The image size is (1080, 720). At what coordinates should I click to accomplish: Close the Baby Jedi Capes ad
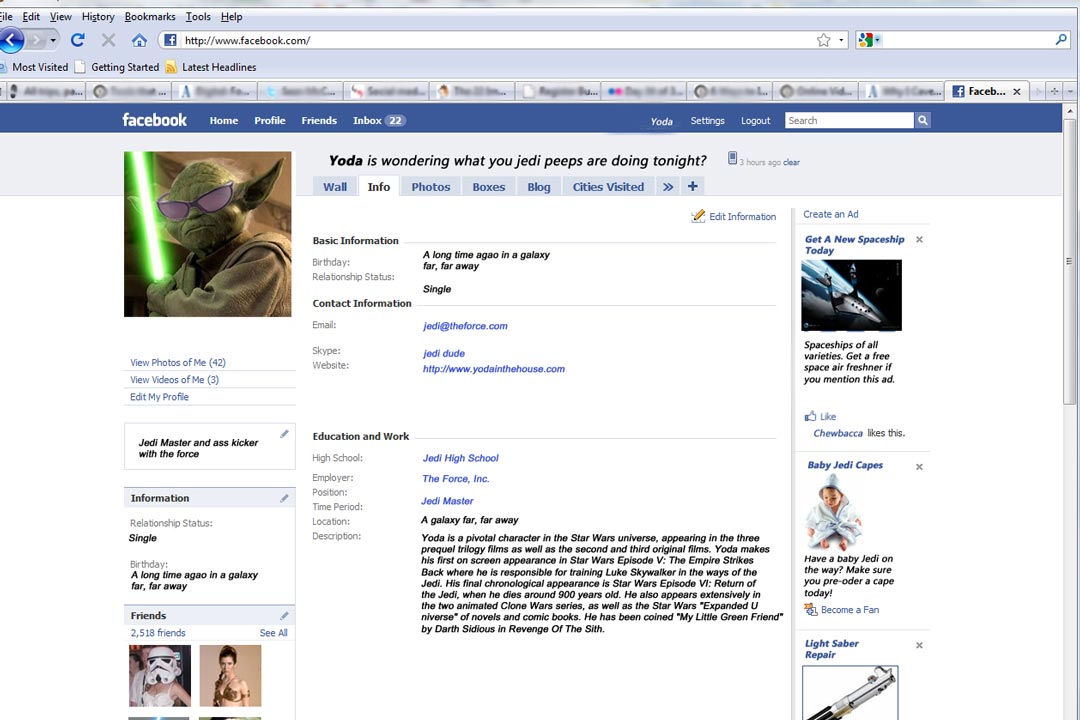click(920, 467)
